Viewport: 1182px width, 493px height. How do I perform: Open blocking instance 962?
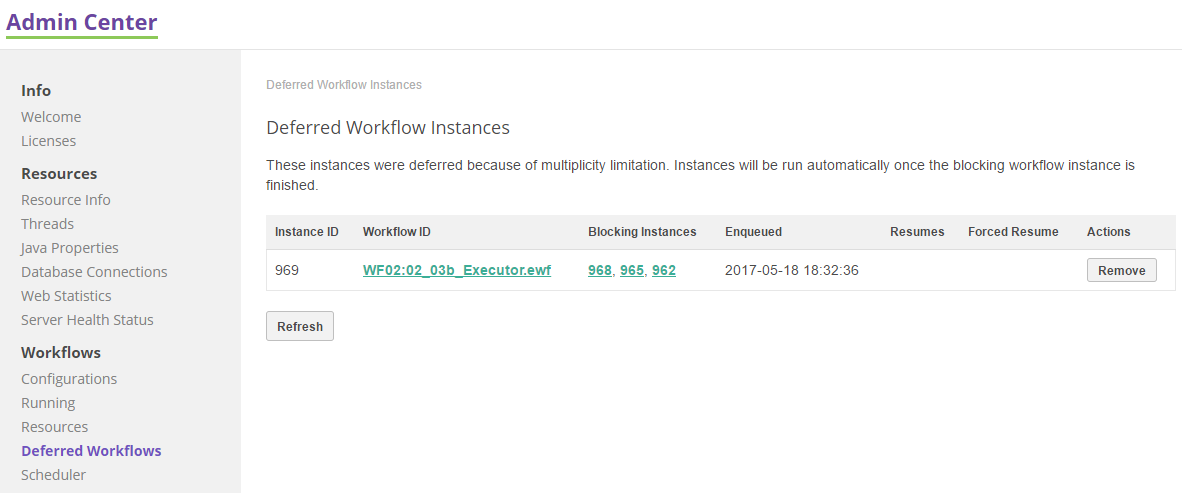point(664,270)
